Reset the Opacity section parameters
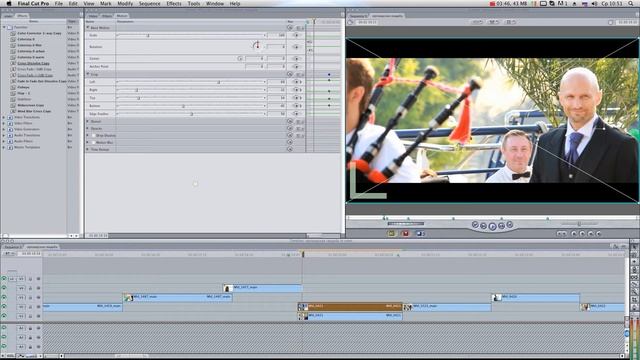The width and height of the screenshot is (640, 360). tap(290, 128)
